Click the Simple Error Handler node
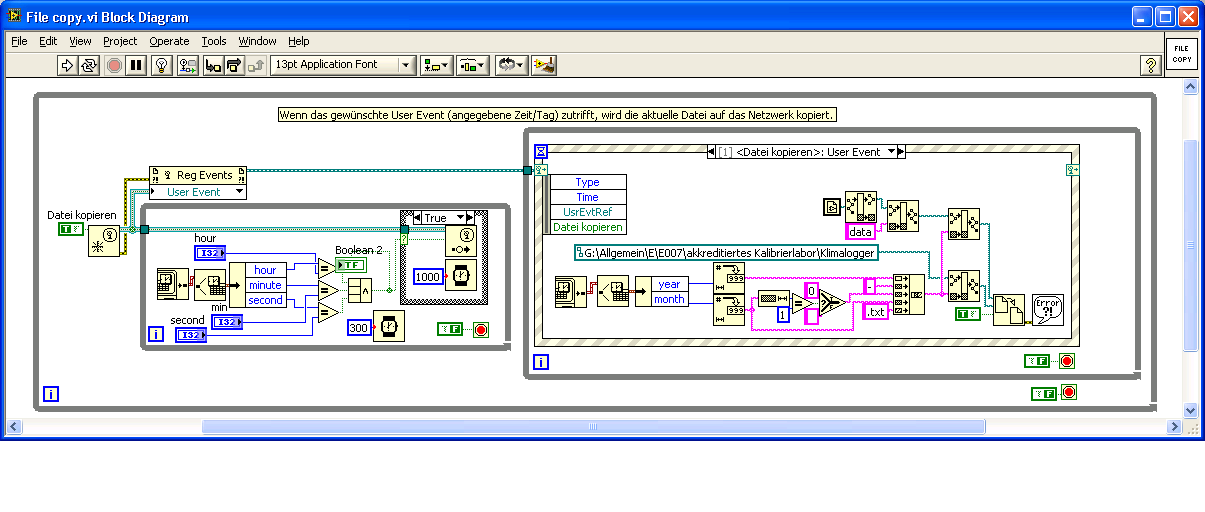The height and width of the screenshot is (512, 1205). 1046,309
